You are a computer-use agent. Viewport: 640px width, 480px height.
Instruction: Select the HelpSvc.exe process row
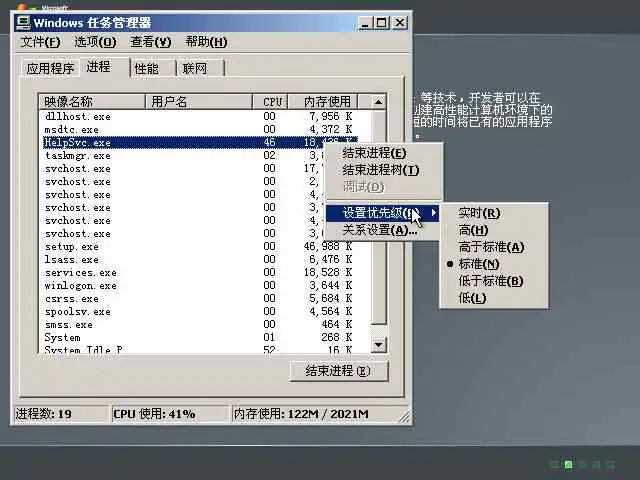point(199,142)
